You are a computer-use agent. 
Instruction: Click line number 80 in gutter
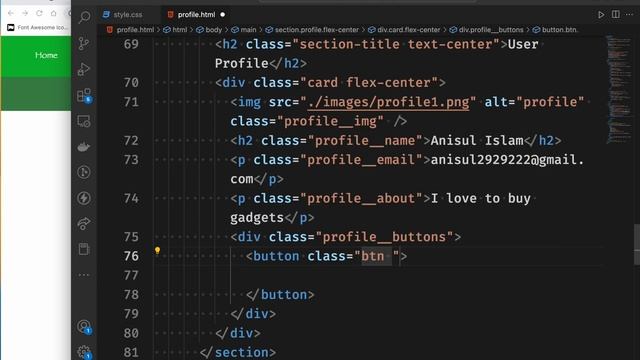click(x=131, y=333)
